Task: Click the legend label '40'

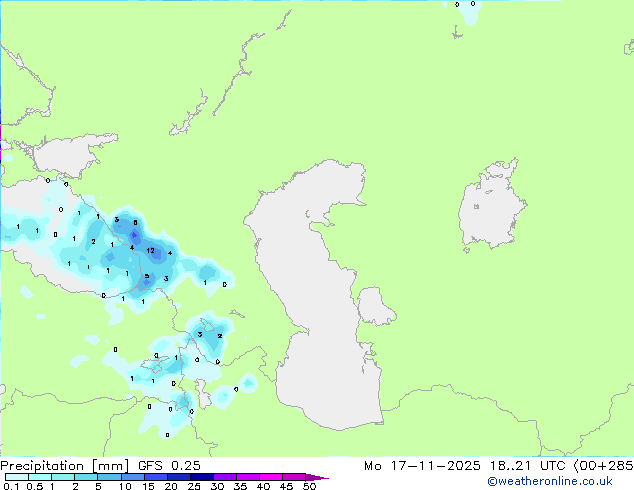Action: tap(263, 486)
